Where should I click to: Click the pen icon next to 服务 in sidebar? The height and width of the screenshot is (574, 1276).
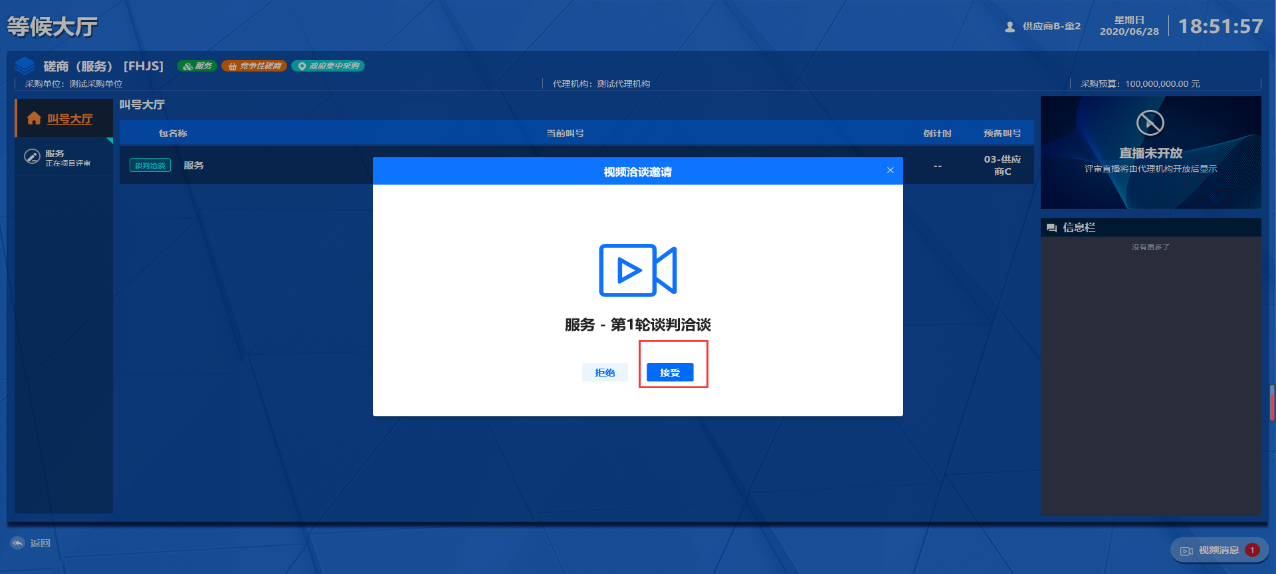pos(32,157)
